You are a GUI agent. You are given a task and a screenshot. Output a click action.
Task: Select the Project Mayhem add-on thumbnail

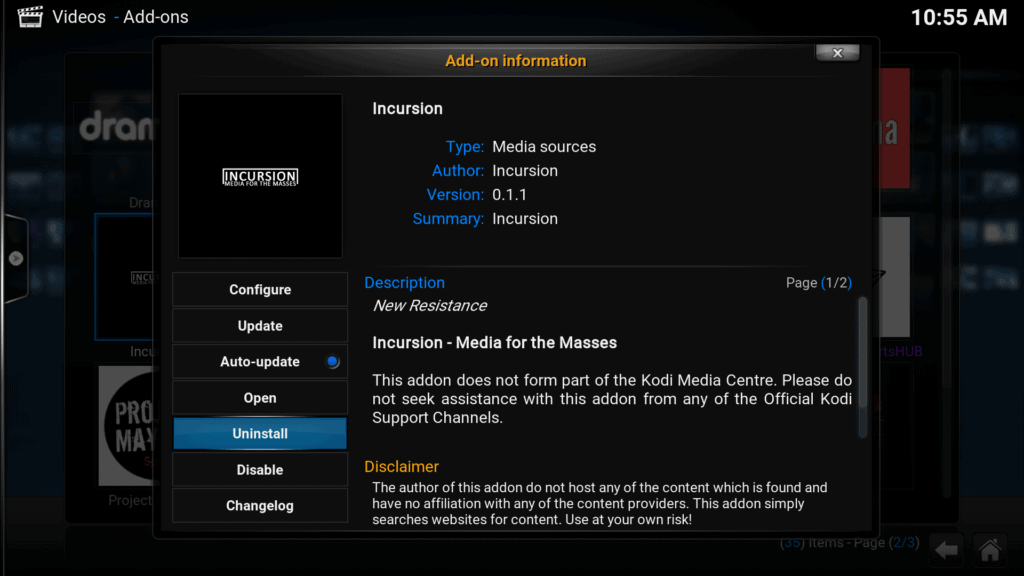[x=126, y=425]
